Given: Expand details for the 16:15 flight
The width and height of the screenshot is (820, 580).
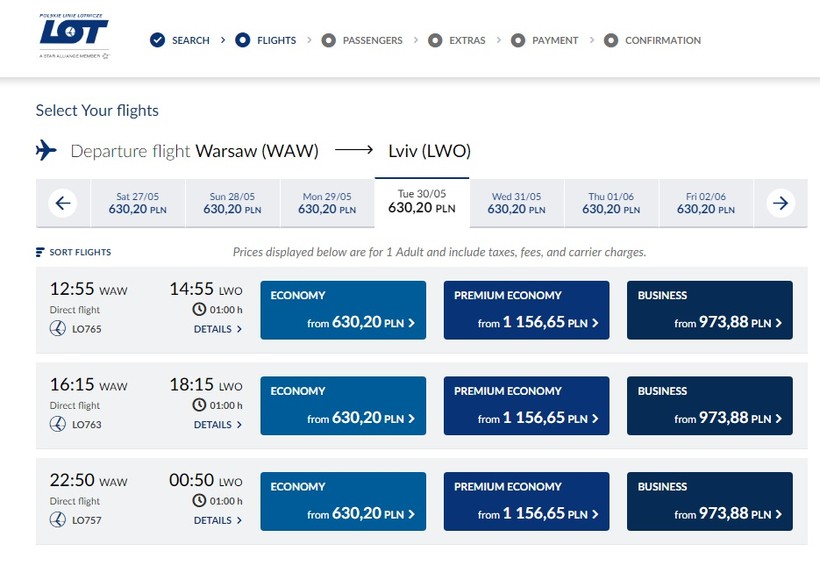Looking at the screenshot, I should point(217,425).
